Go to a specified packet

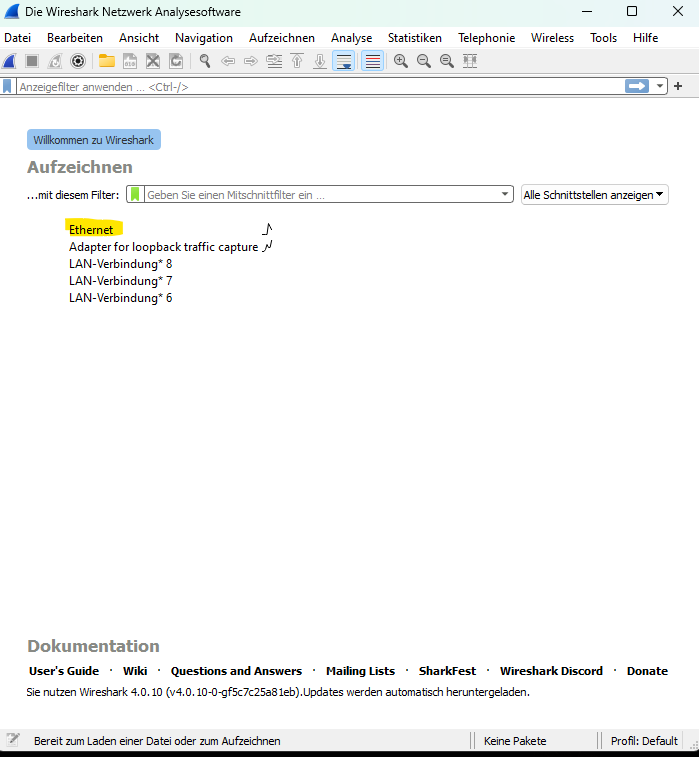[274, 61]
